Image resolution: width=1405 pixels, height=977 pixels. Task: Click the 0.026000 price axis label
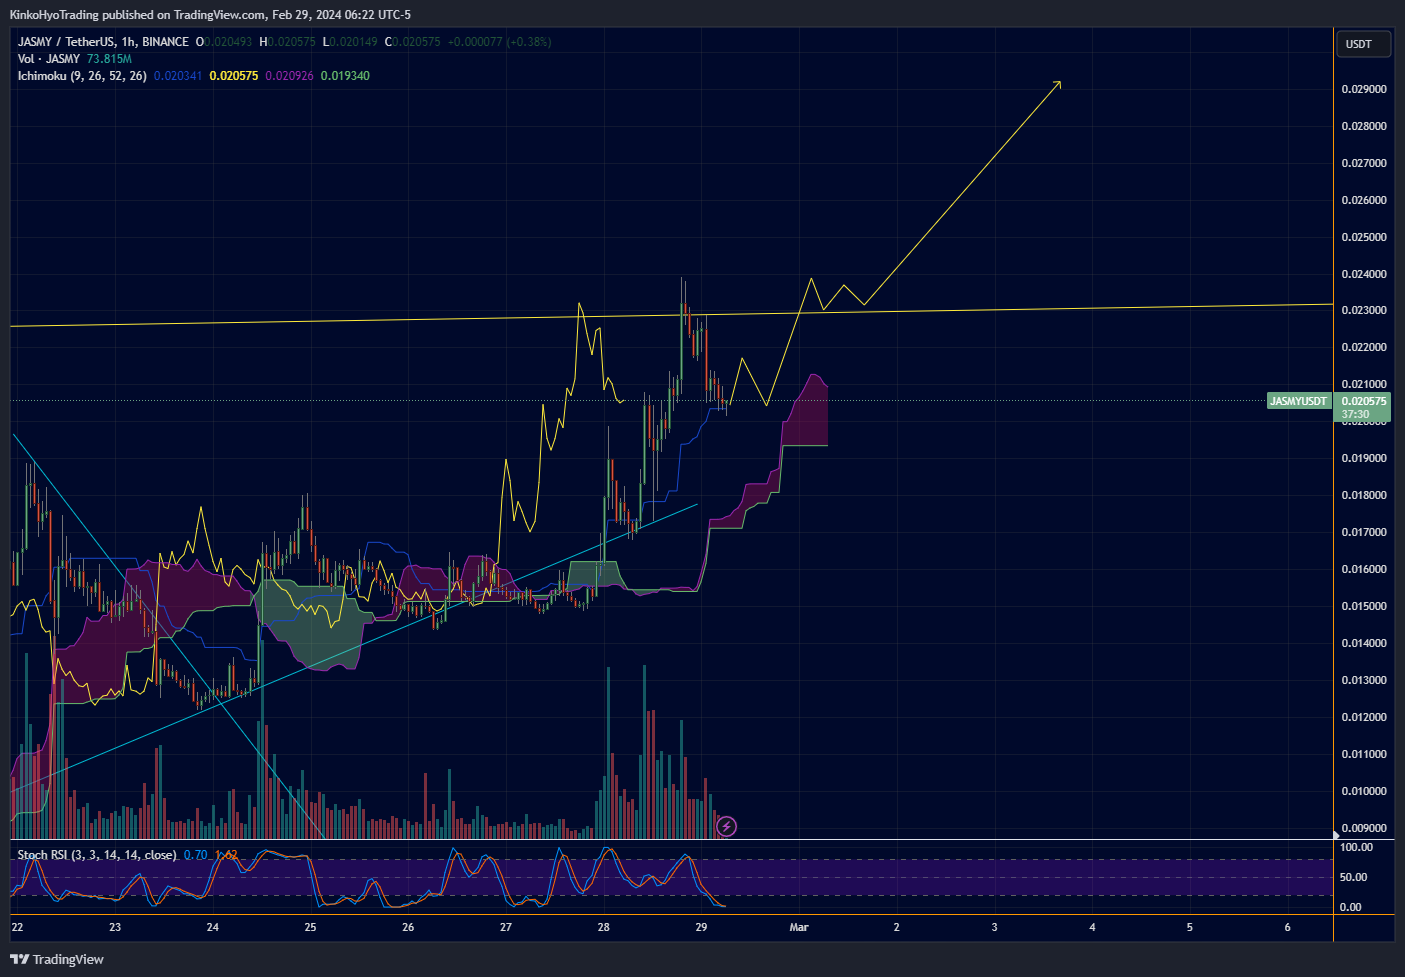1364,200
